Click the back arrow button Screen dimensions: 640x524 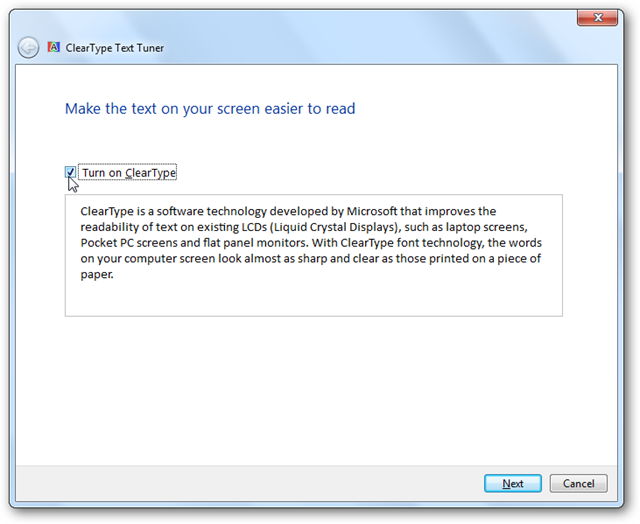click(x=28, y=48)
